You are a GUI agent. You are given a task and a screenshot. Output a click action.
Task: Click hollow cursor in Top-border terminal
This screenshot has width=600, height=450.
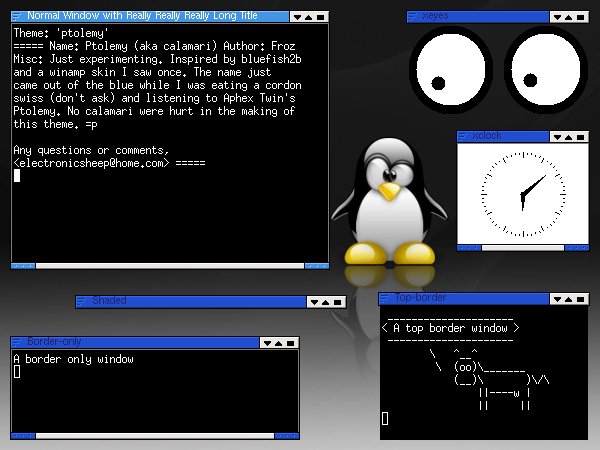pyautogui.click(x=385, y=419)
